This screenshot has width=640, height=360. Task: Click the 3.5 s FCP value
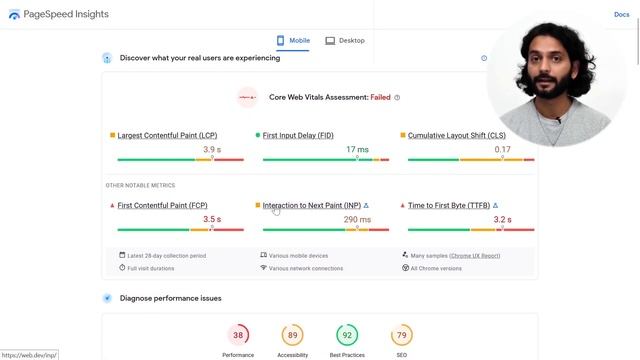[212, 219]
